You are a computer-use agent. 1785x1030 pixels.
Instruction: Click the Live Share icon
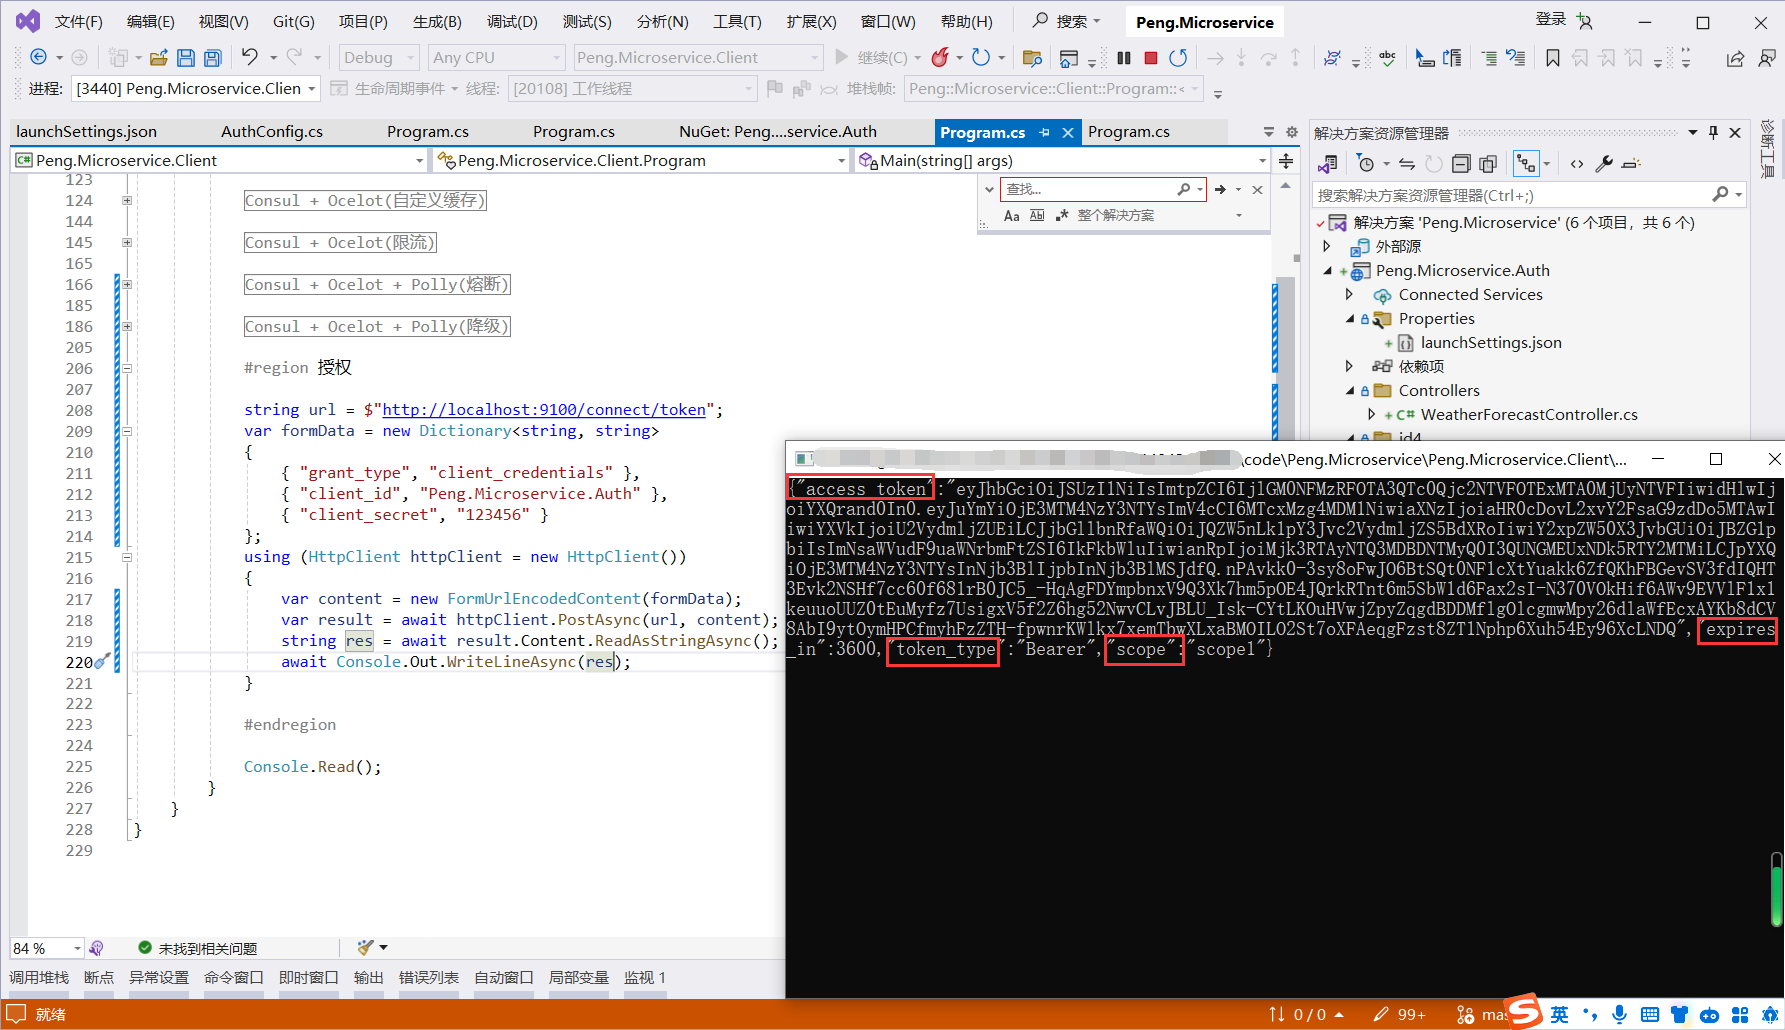[x=1735, y=58]
